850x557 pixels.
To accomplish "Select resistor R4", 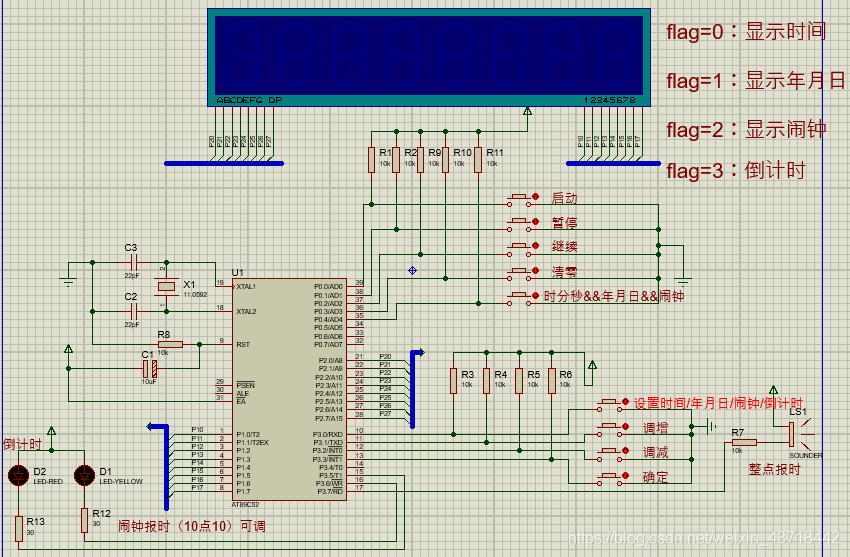I will 487,381.
